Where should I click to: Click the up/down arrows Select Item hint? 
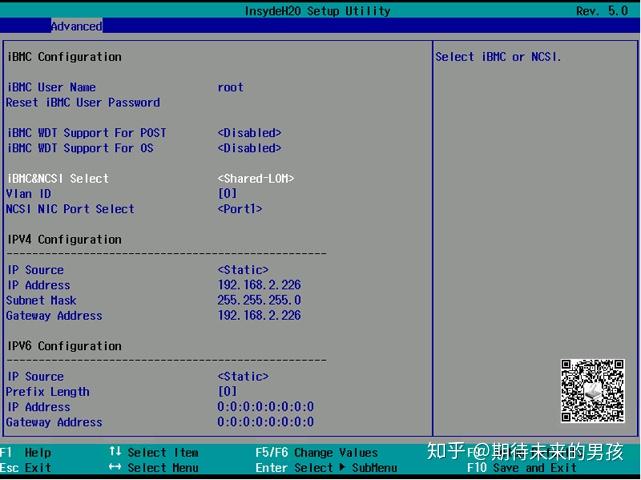pyautogui.click(x=154, y=452)
